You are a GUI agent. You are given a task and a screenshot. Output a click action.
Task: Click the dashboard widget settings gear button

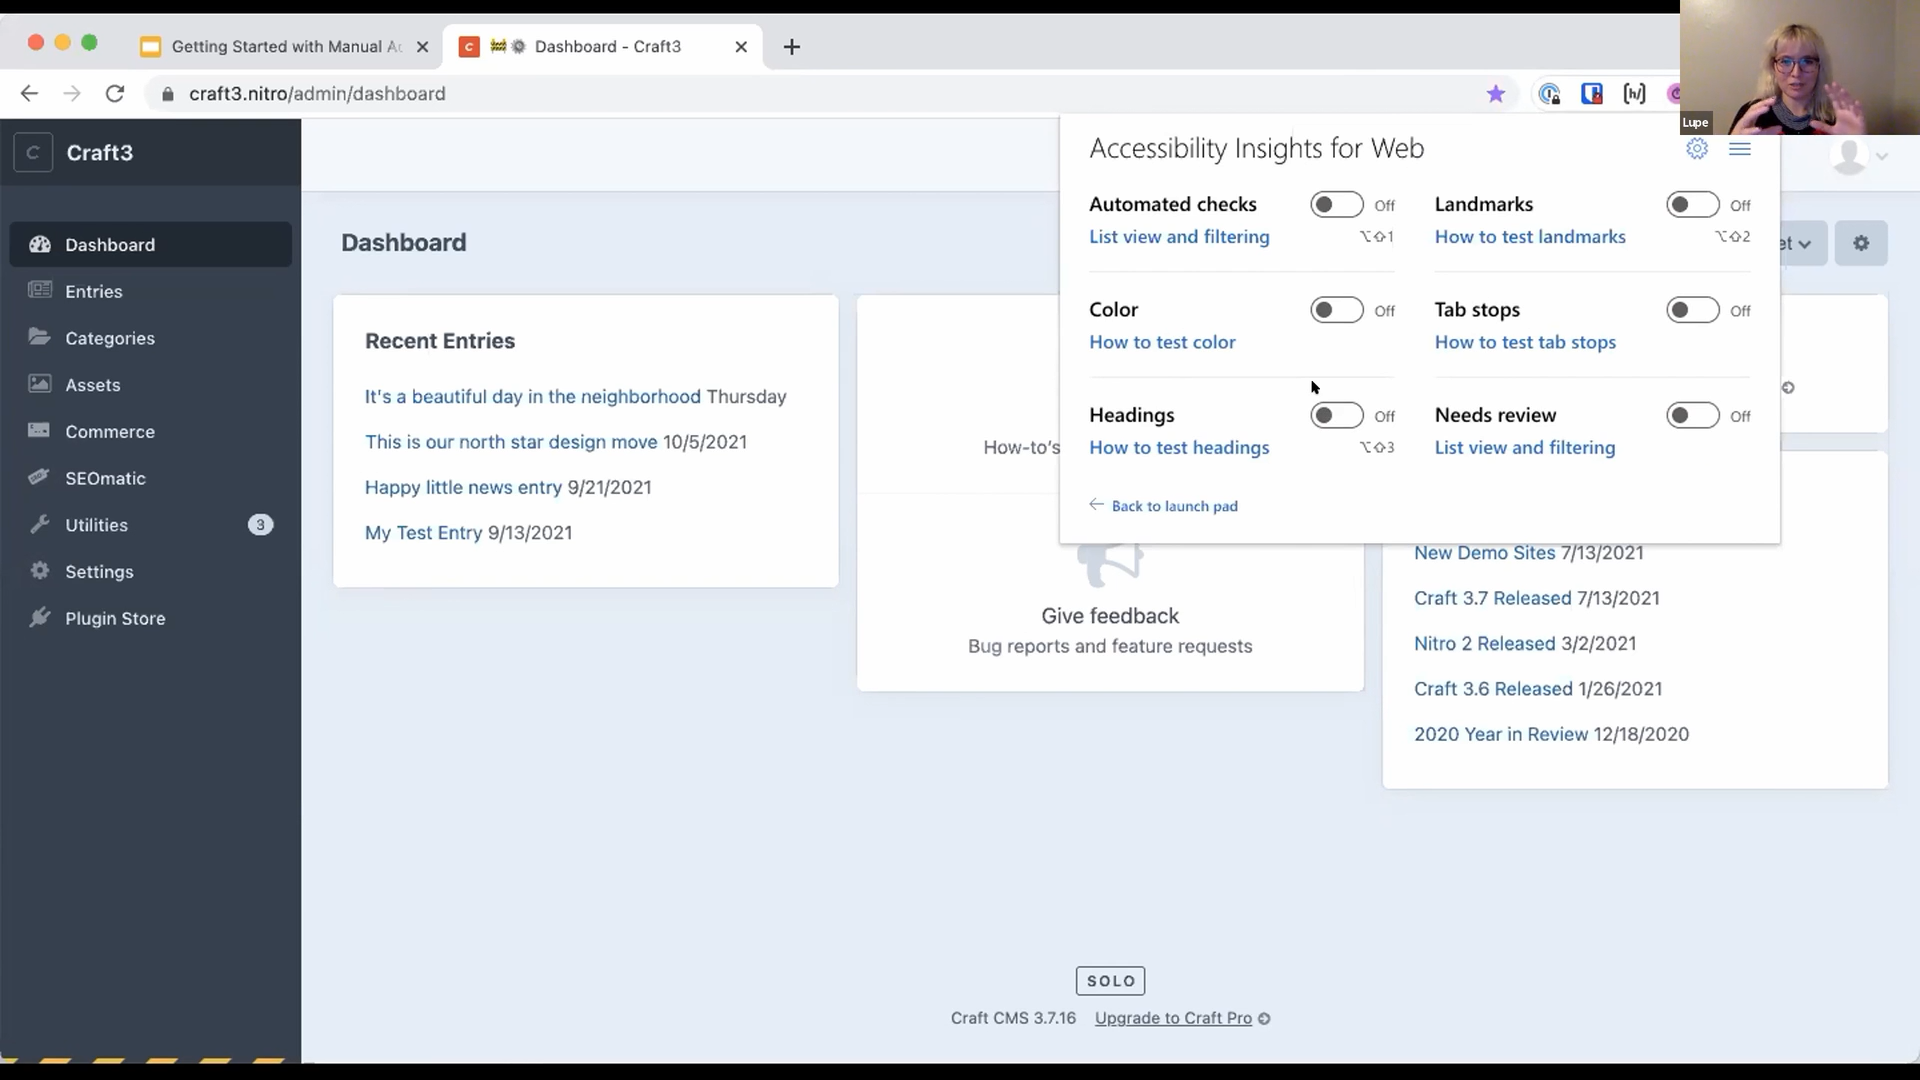tap(1861, 243)
